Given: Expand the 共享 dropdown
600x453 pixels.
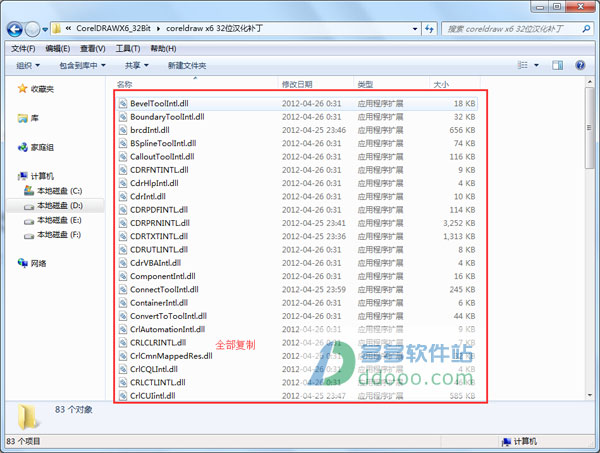Looking at the screenshot, I should (x=137, y=65).
